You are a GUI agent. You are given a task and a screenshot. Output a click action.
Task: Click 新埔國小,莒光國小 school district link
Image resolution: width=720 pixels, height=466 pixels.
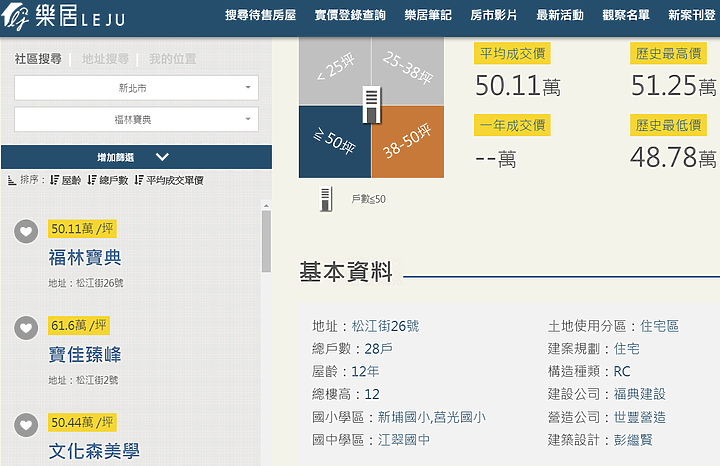click(432, 417)
